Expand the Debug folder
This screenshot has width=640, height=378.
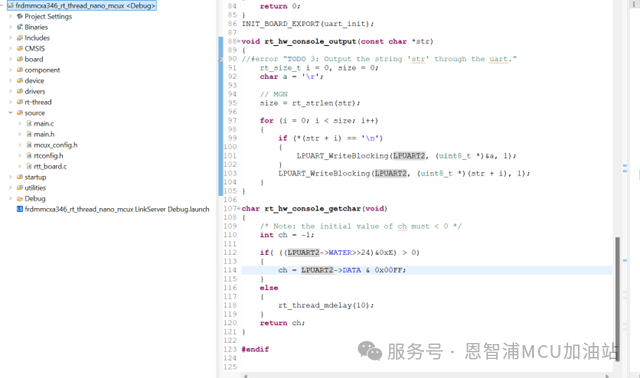click(11, 198)
